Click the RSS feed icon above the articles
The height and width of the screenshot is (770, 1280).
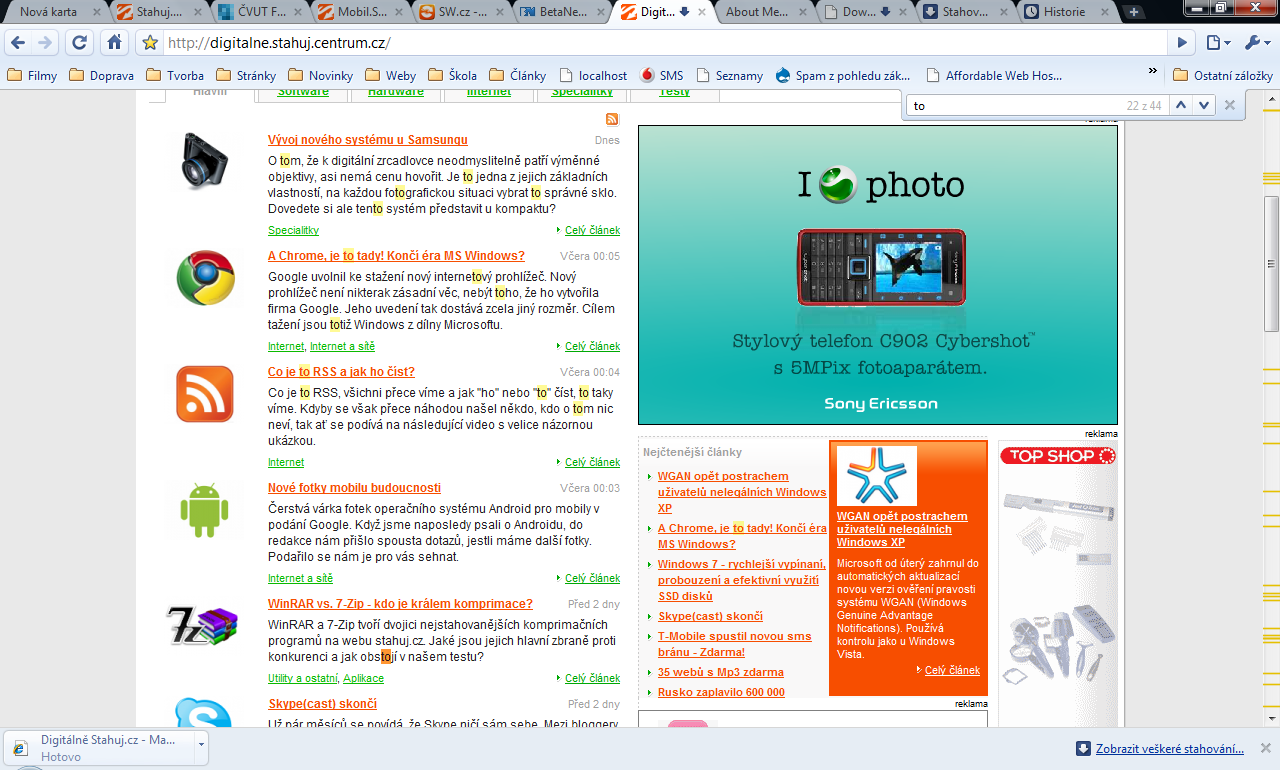coord(613,119)
